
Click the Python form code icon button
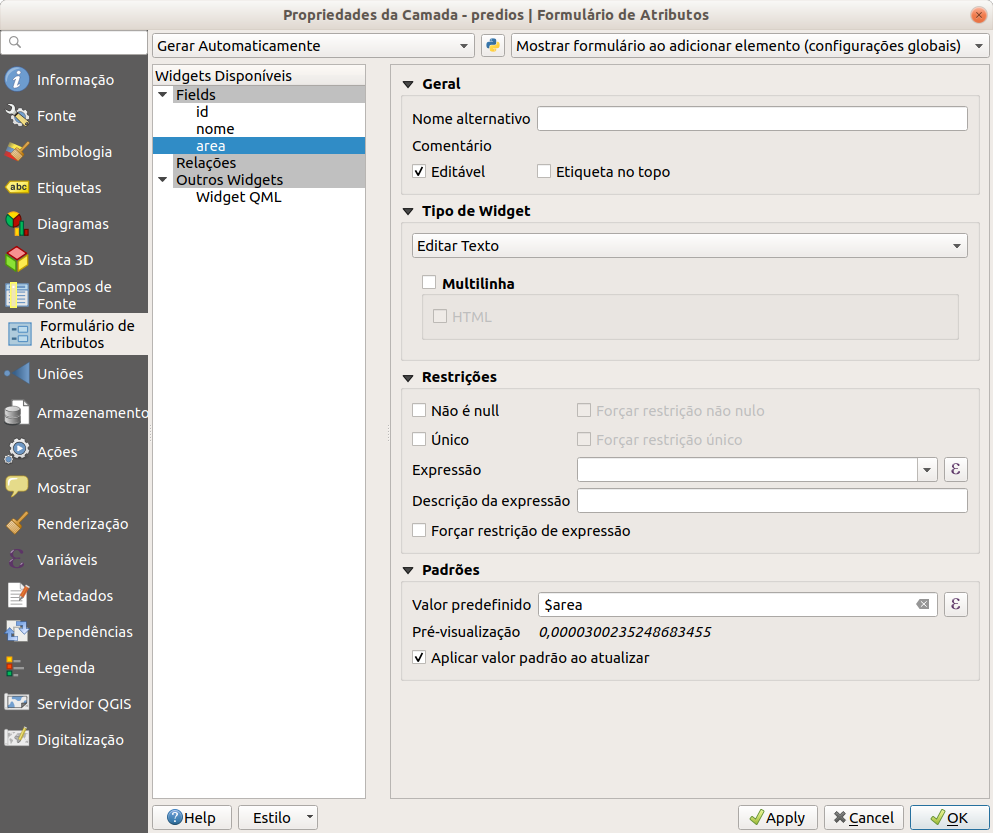(x=492, y=46)
